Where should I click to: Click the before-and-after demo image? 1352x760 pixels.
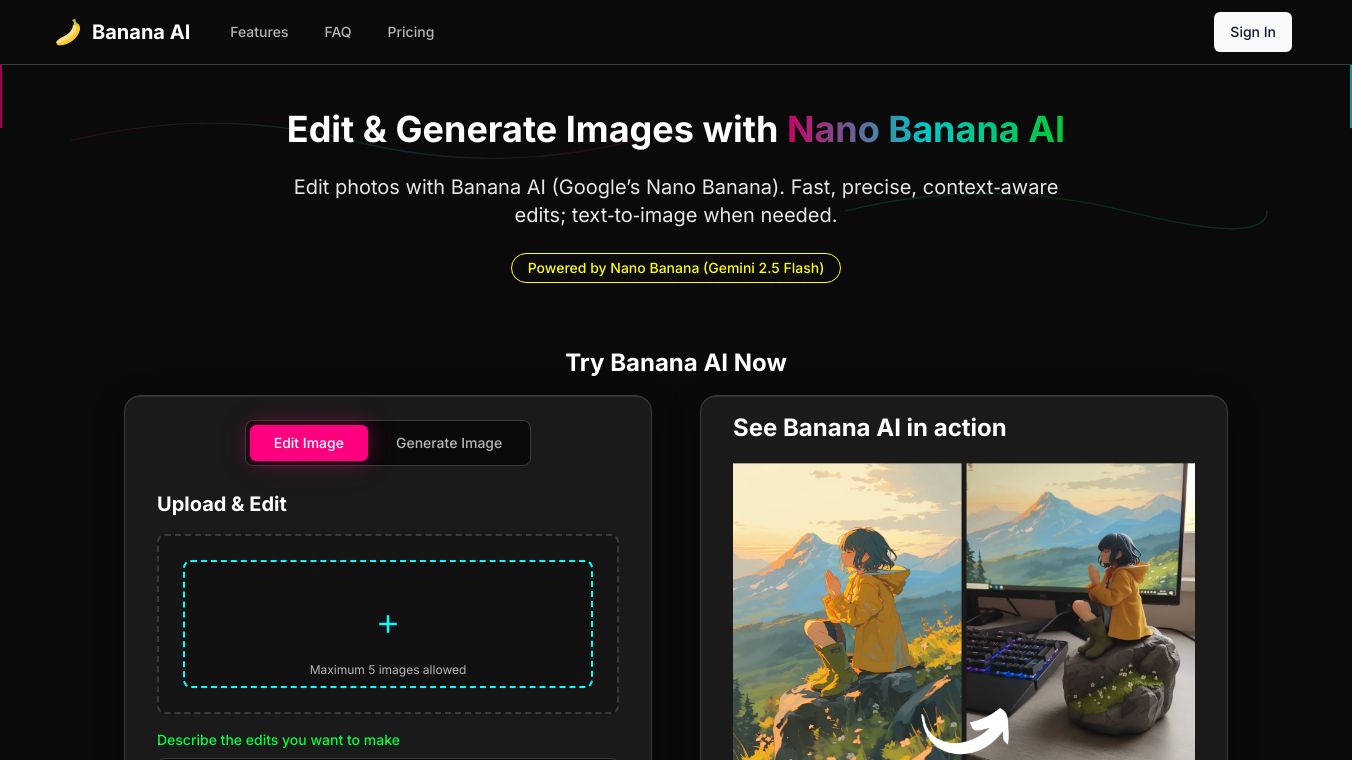pos(964,611)
